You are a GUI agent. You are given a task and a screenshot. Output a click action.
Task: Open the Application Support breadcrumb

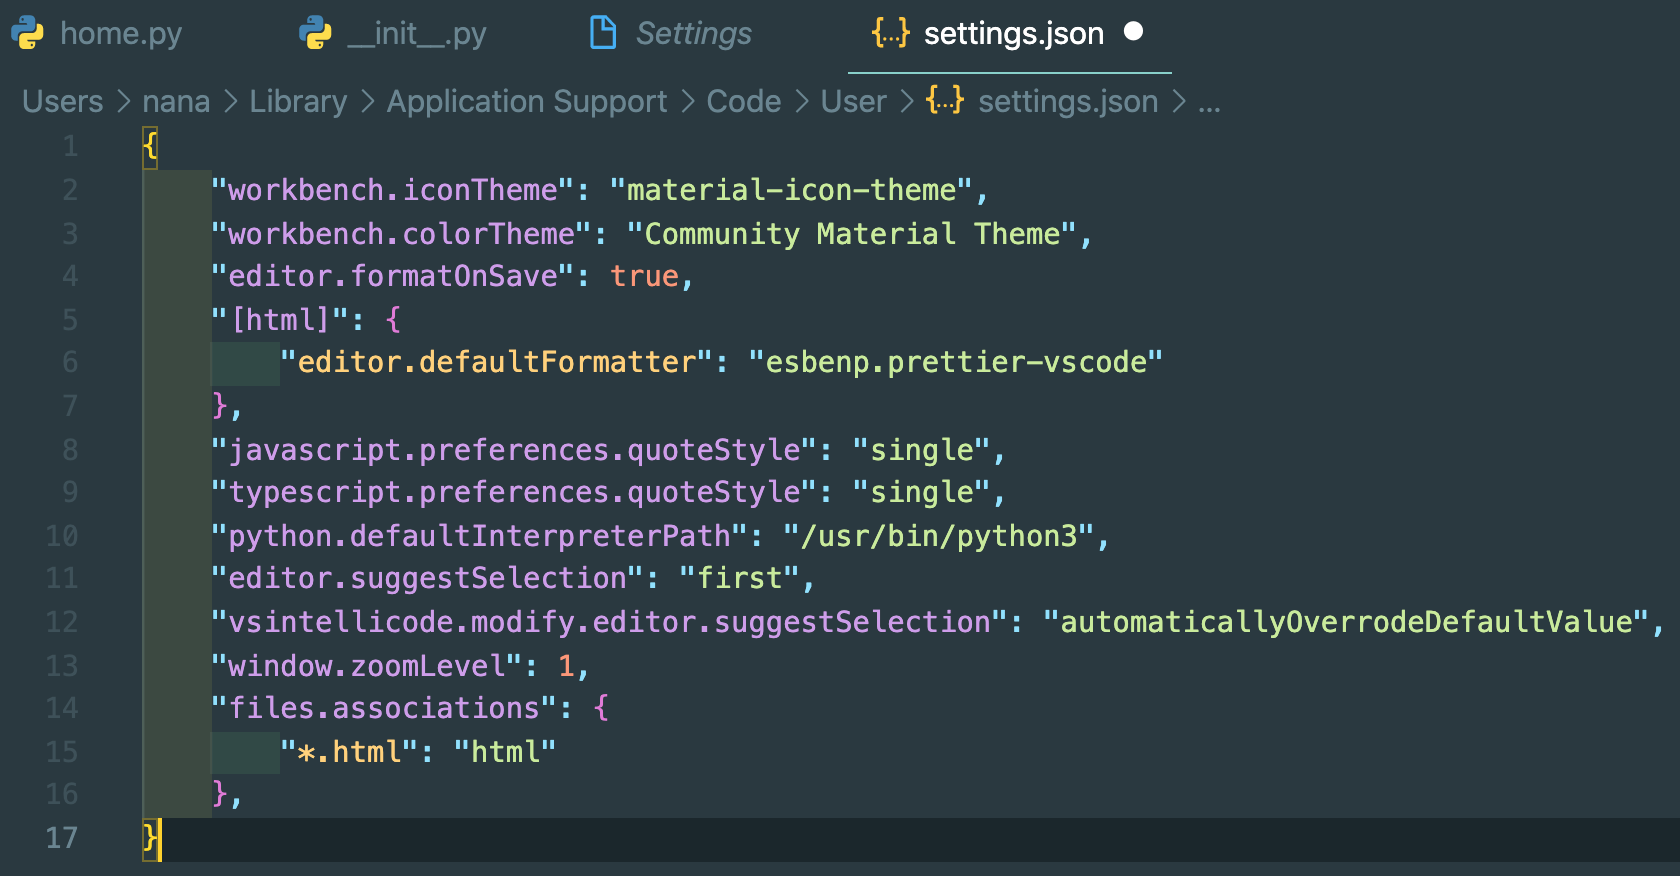pos(527,101)
